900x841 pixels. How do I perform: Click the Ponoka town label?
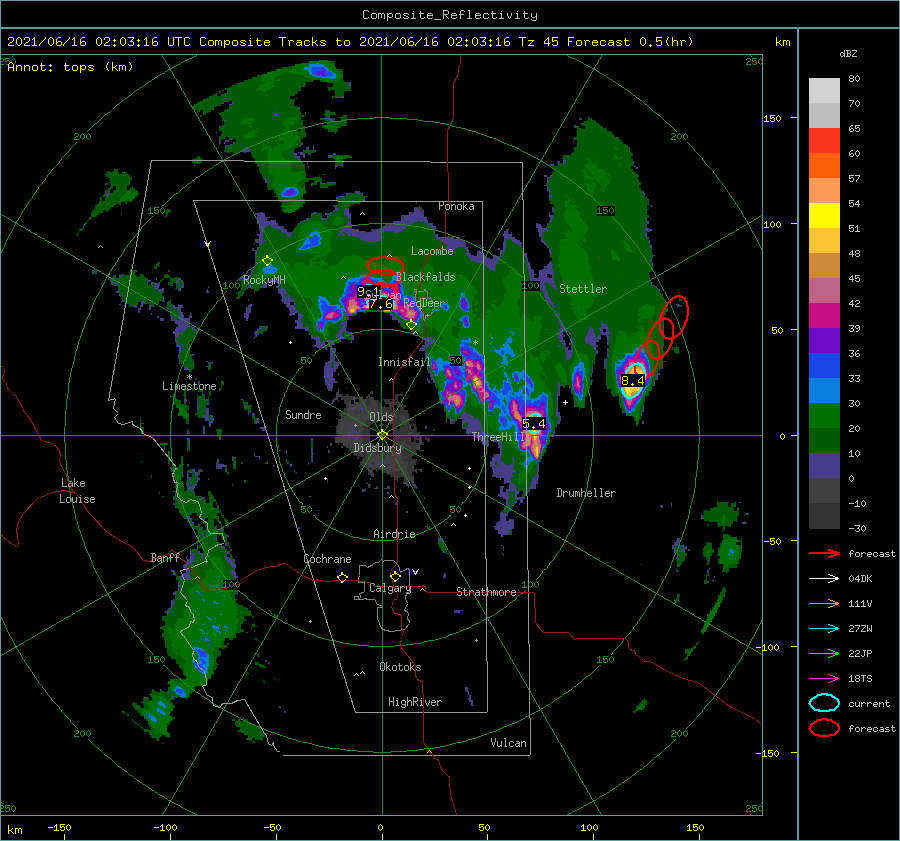(456, 206)
